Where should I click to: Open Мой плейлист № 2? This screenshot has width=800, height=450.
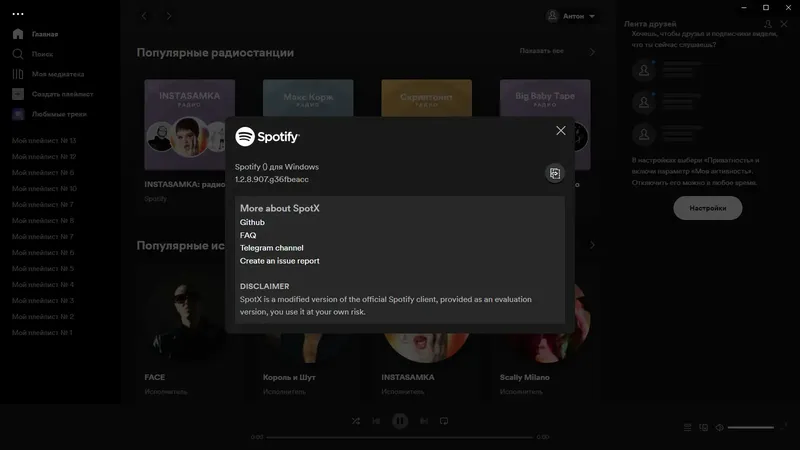click(x=43, y=316)
